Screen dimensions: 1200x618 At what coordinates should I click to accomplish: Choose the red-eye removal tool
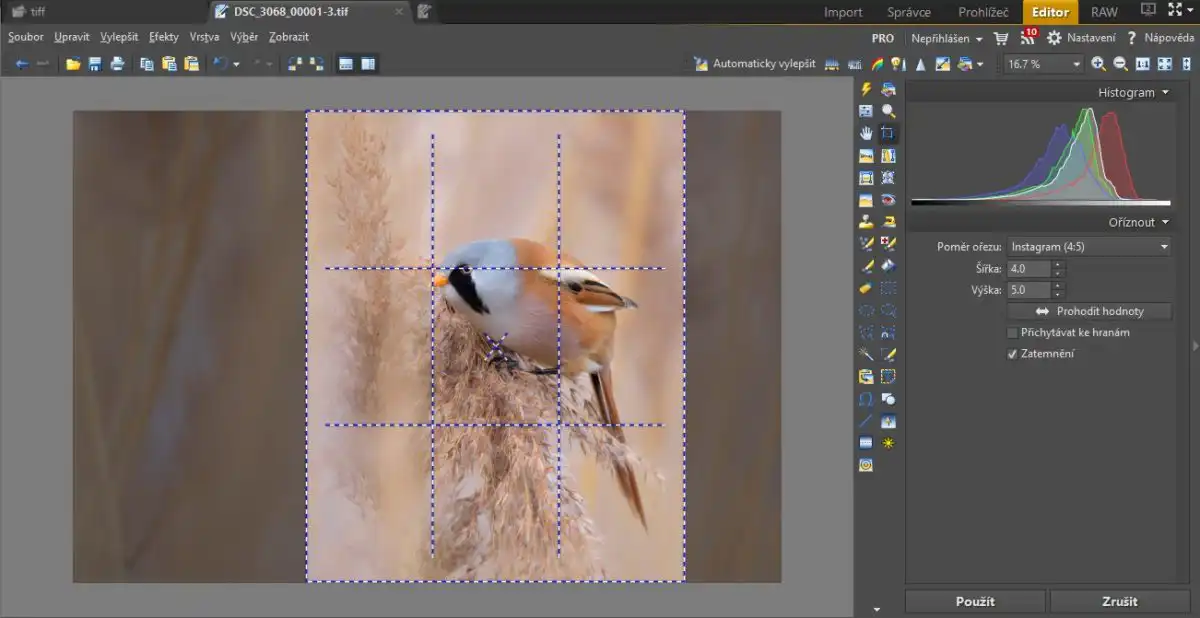pyautogui.click(x=888, y=200)
